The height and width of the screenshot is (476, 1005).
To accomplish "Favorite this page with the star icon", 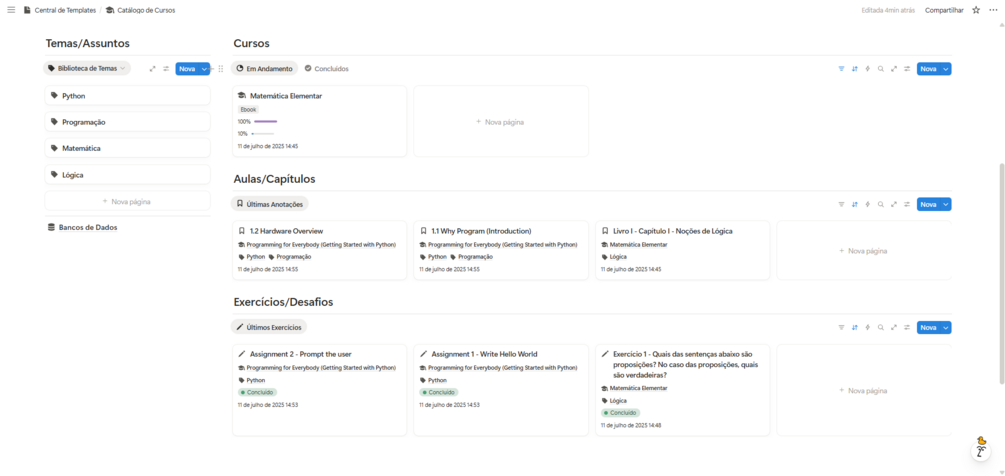I will 976,10.
